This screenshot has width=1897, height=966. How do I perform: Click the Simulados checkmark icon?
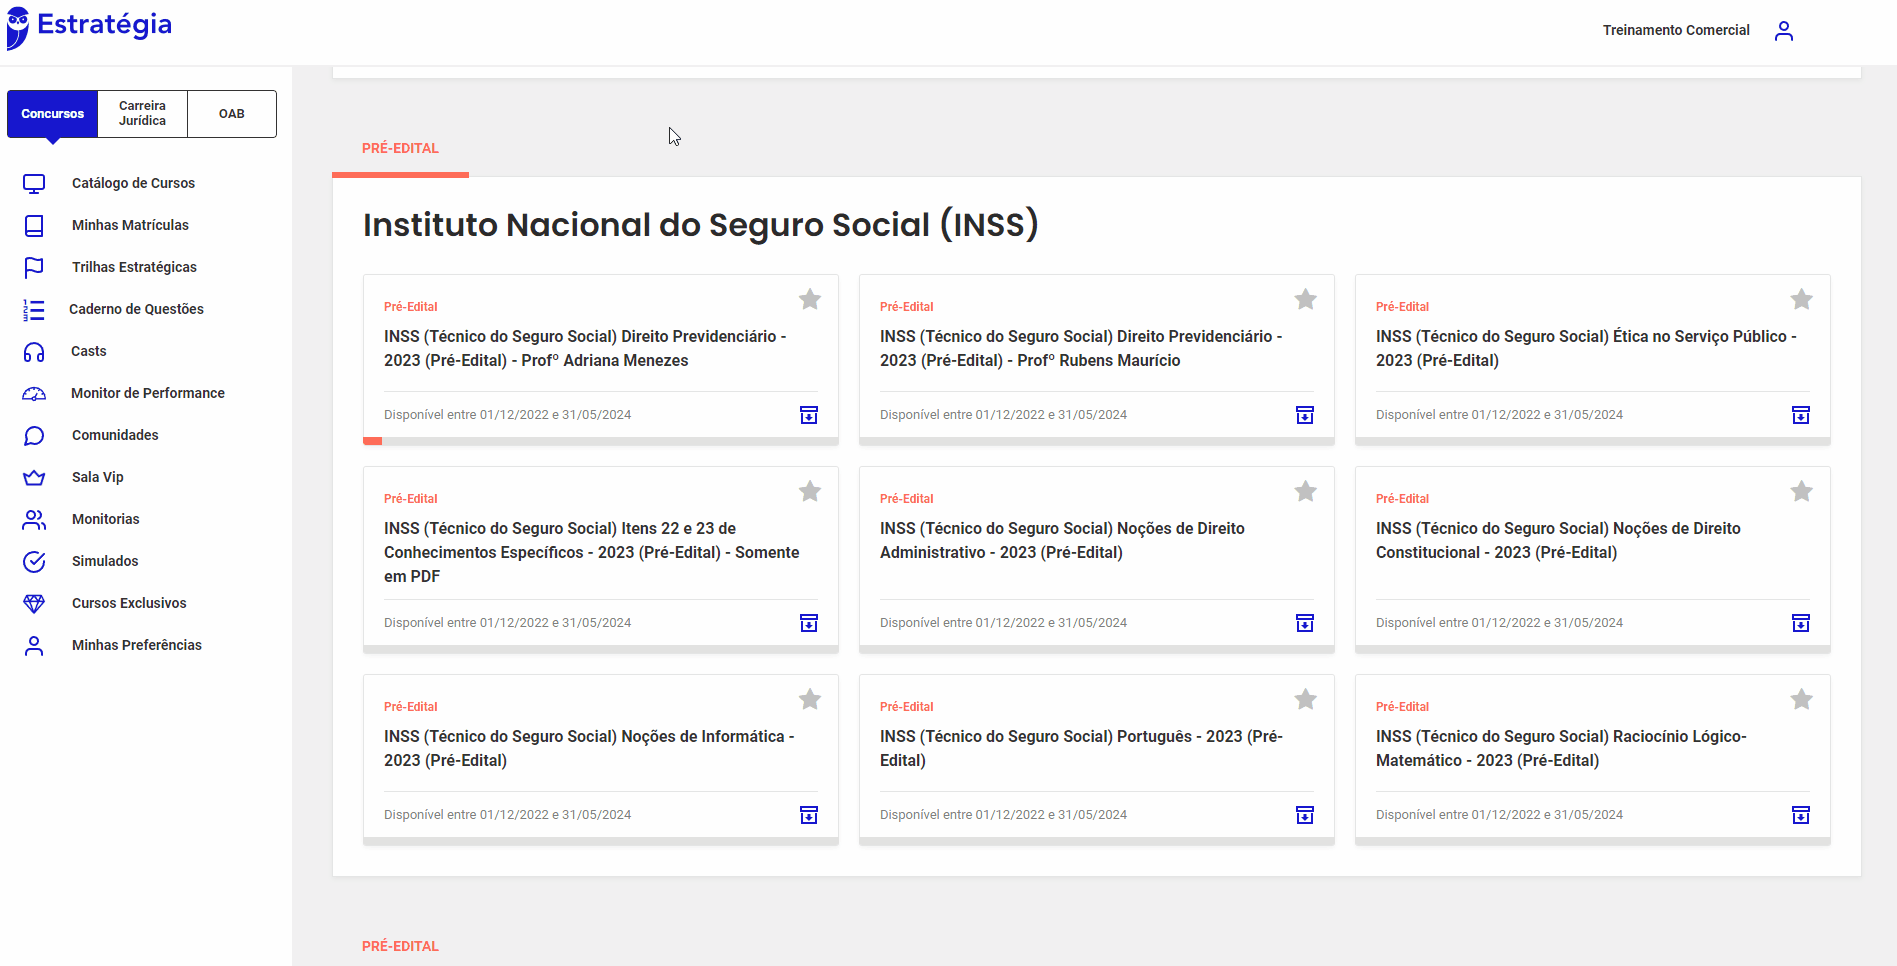[x=34, y=561]
